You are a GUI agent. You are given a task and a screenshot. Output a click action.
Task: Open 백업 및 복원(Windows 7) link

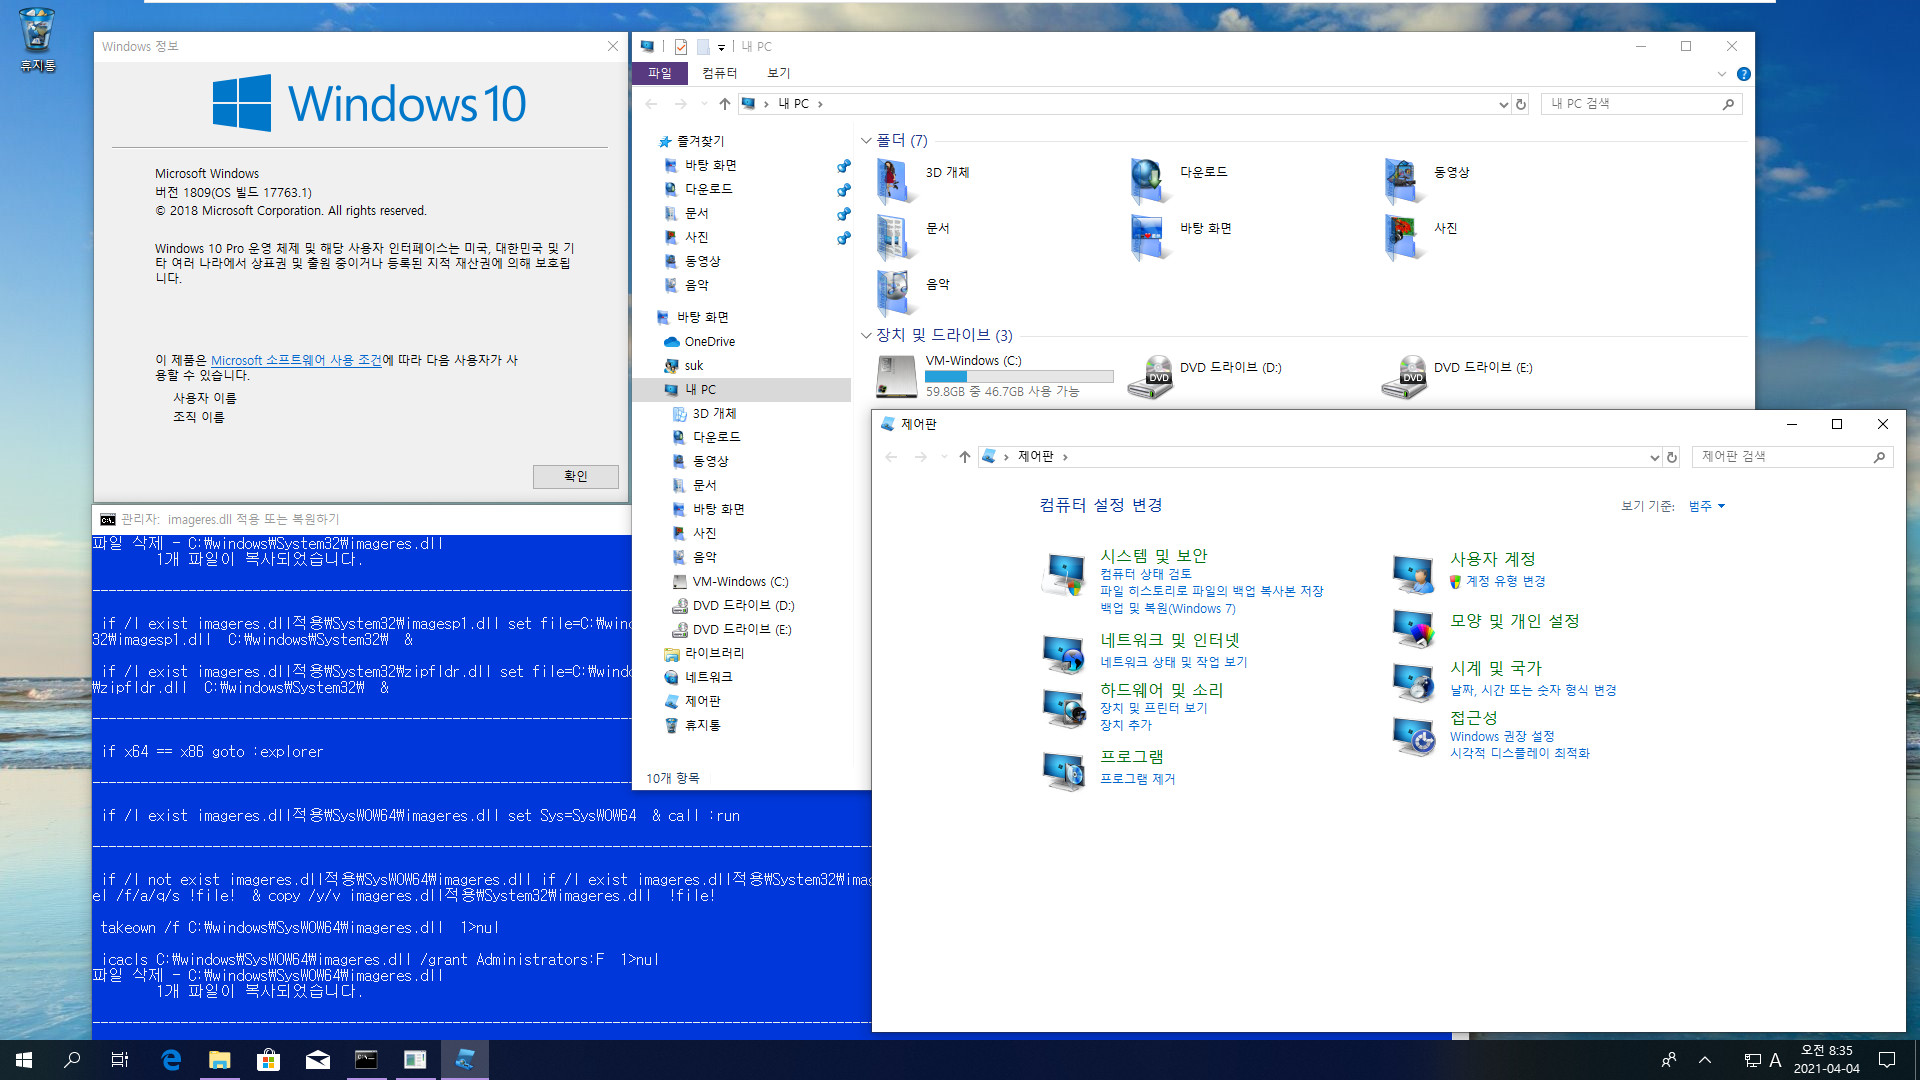(1167, 608)
